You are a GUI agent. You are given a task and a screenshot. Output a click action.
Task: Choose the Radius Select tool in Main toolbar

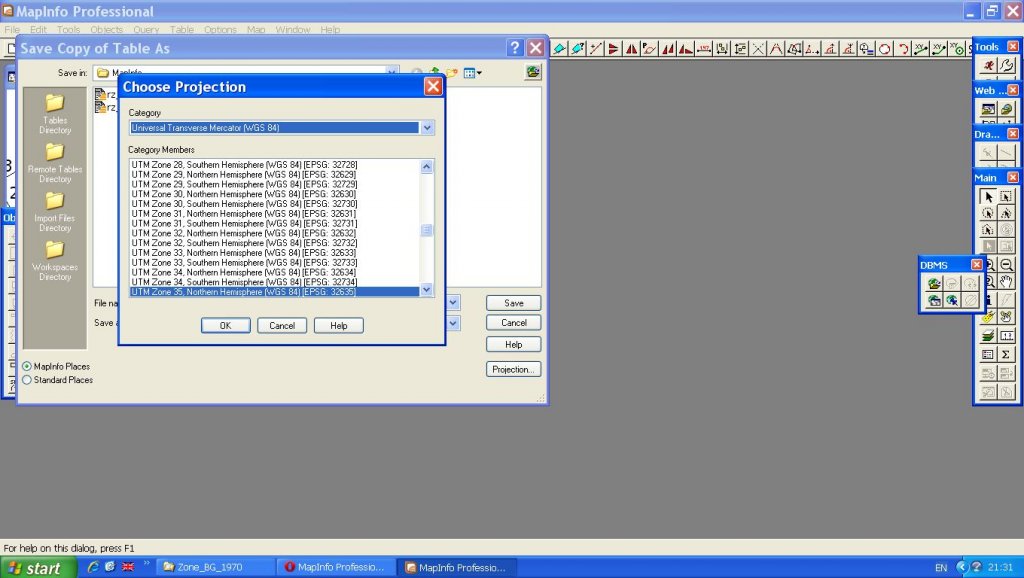988,213
